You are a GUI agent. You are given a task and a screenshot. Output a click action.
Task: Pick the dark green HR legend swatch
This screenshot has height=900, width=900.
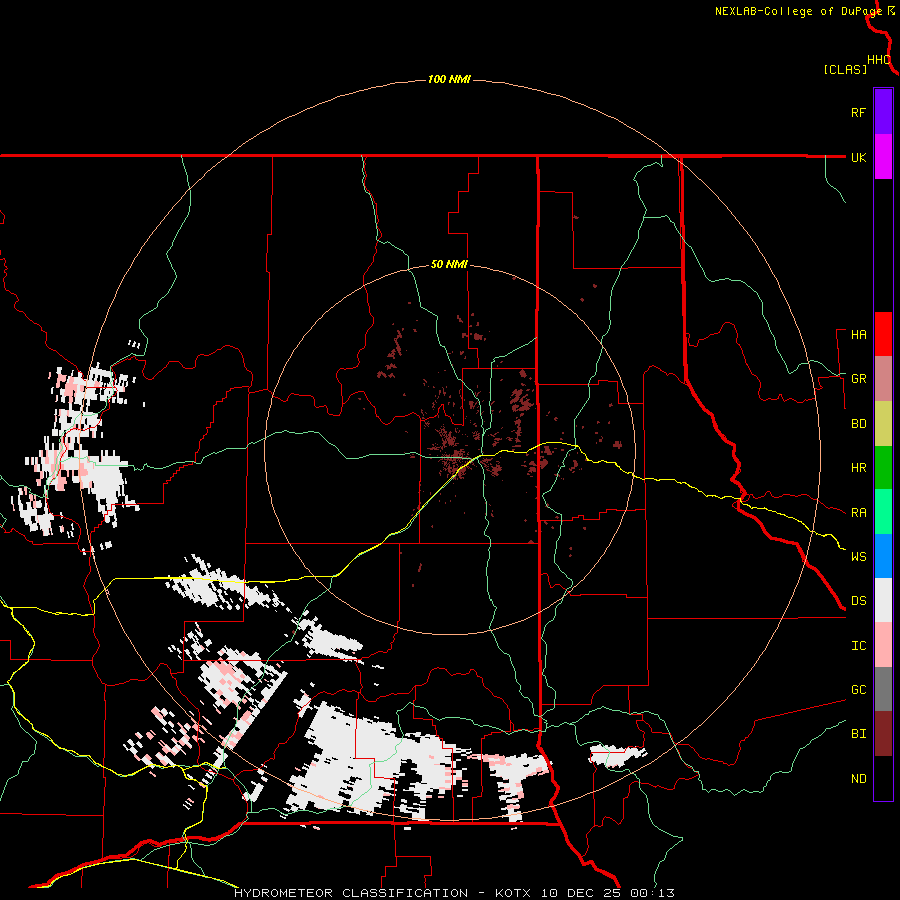pos(883,468)
